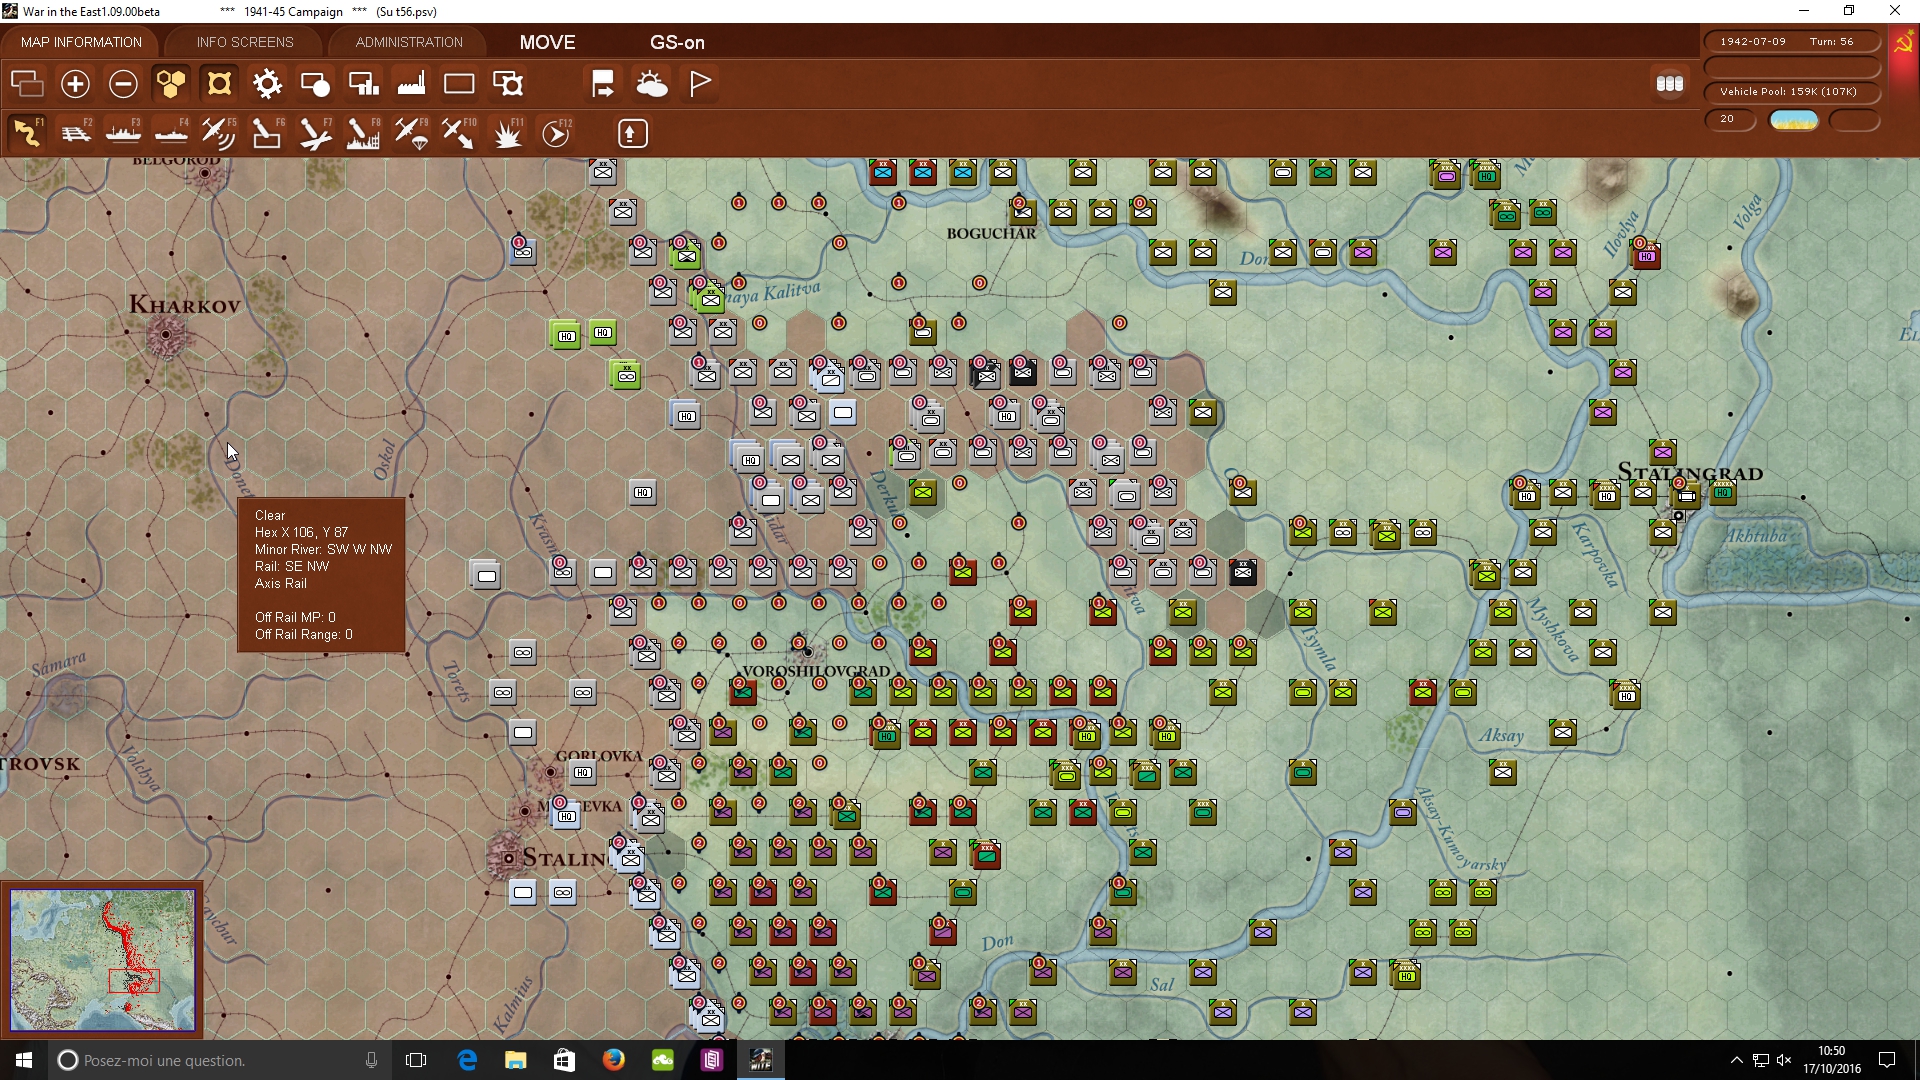Open the MAP INFORMATION tab
Viewport: 1920px width, 1080px height.
pyautogui.click(x=81, y=42)
